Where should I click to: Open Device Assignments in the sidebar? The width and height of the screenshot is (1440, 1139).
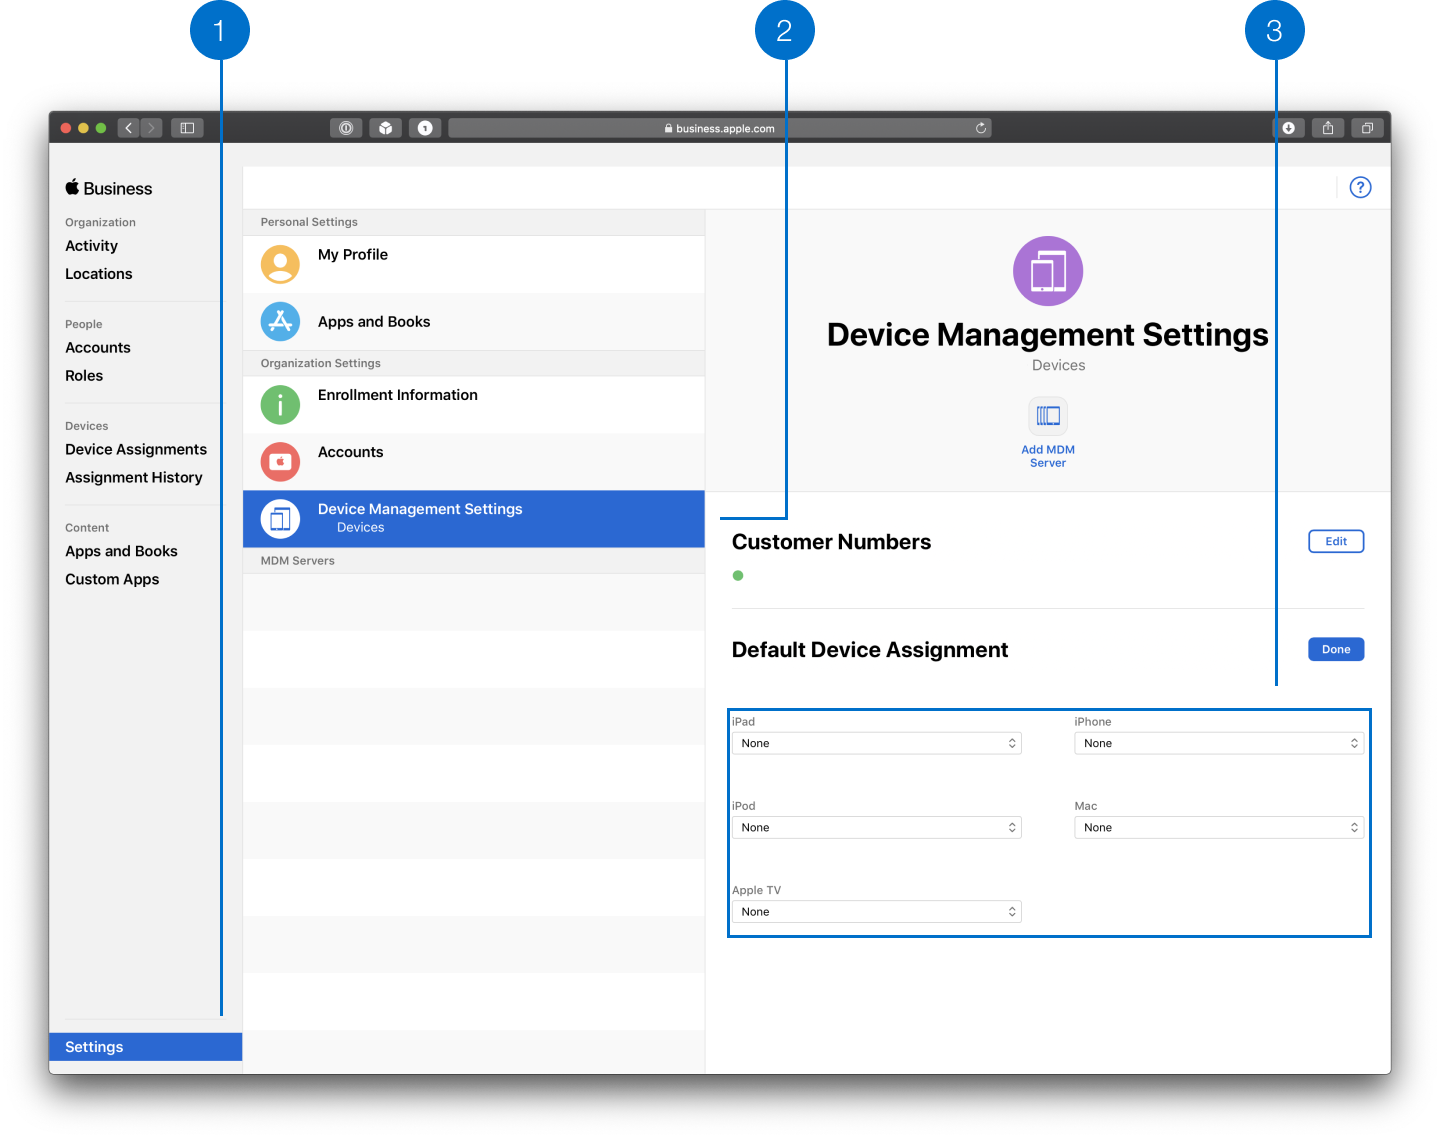pos(136,450)
